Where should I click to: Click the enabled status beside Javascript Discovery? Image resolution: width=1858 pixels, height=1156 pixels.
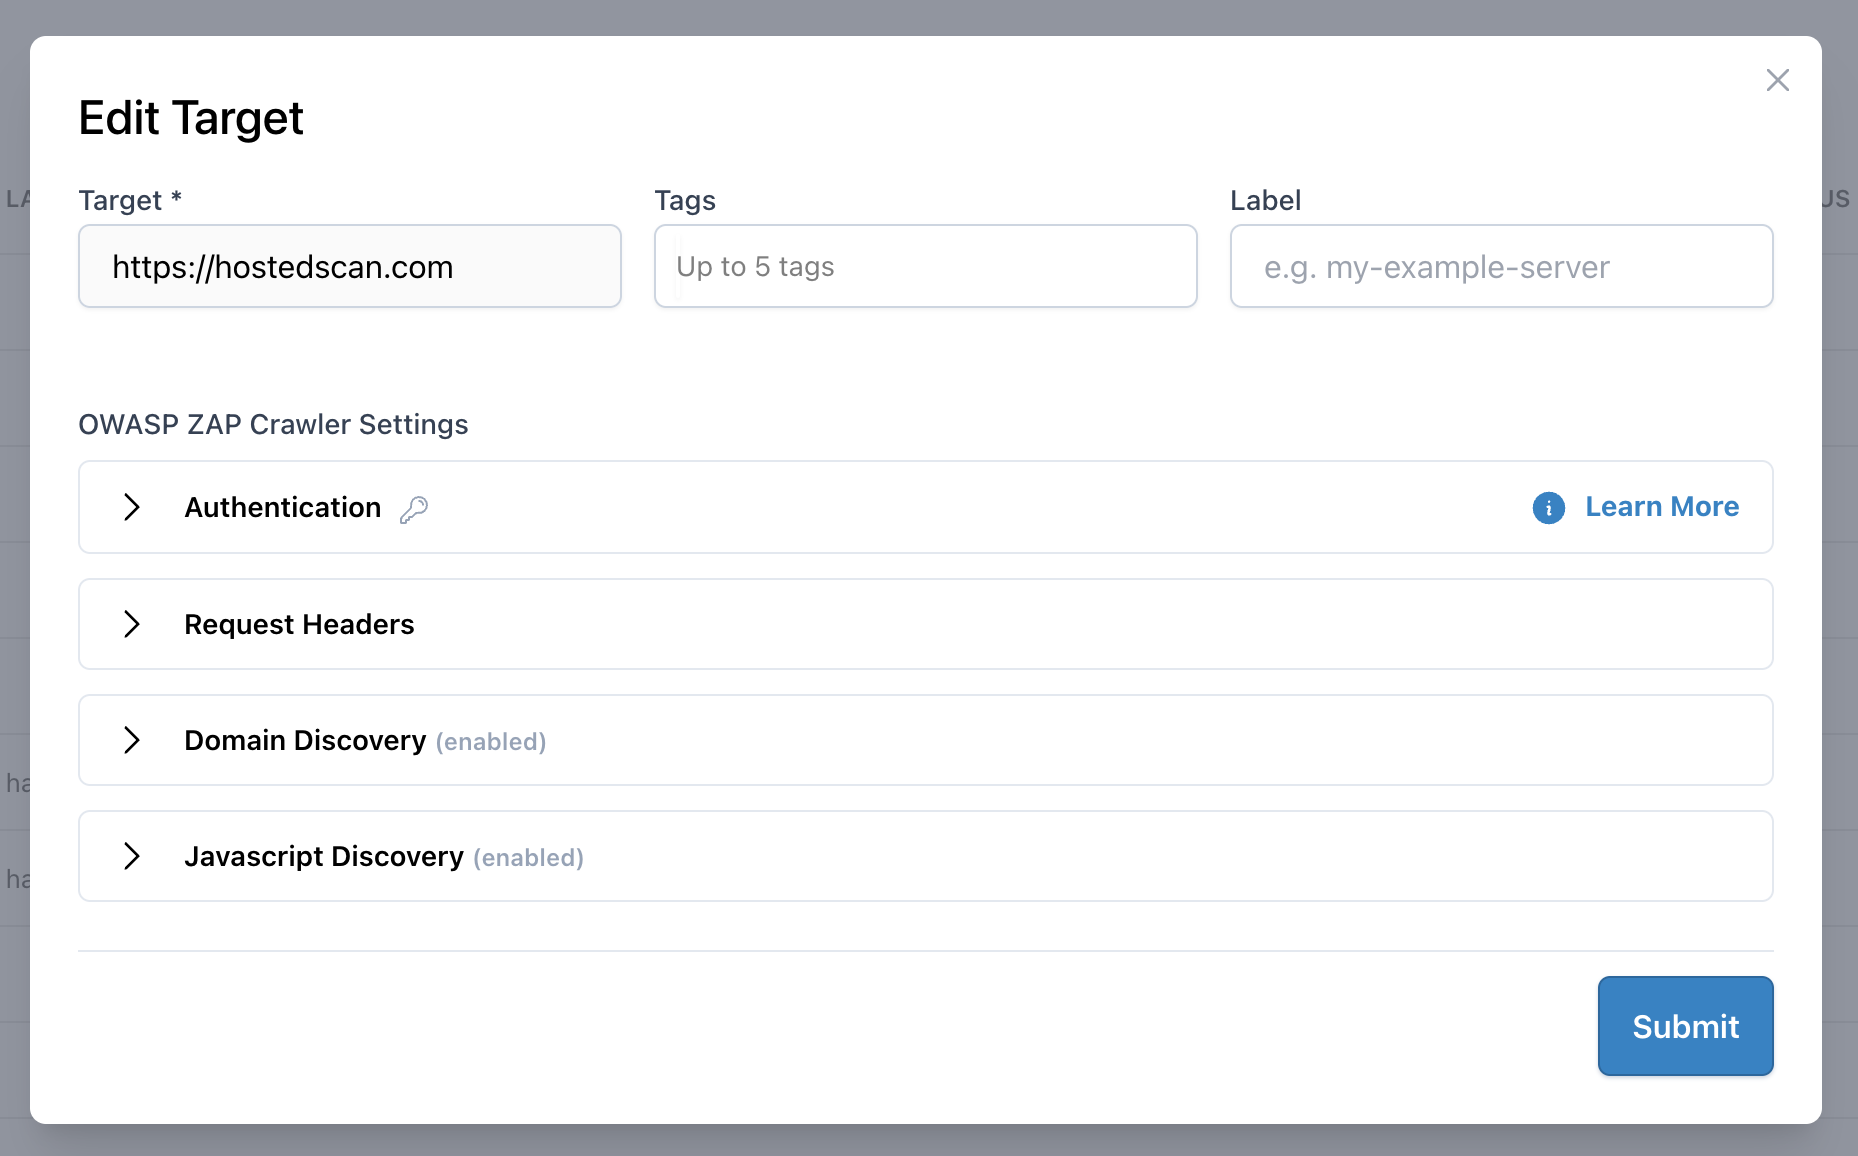528,858
